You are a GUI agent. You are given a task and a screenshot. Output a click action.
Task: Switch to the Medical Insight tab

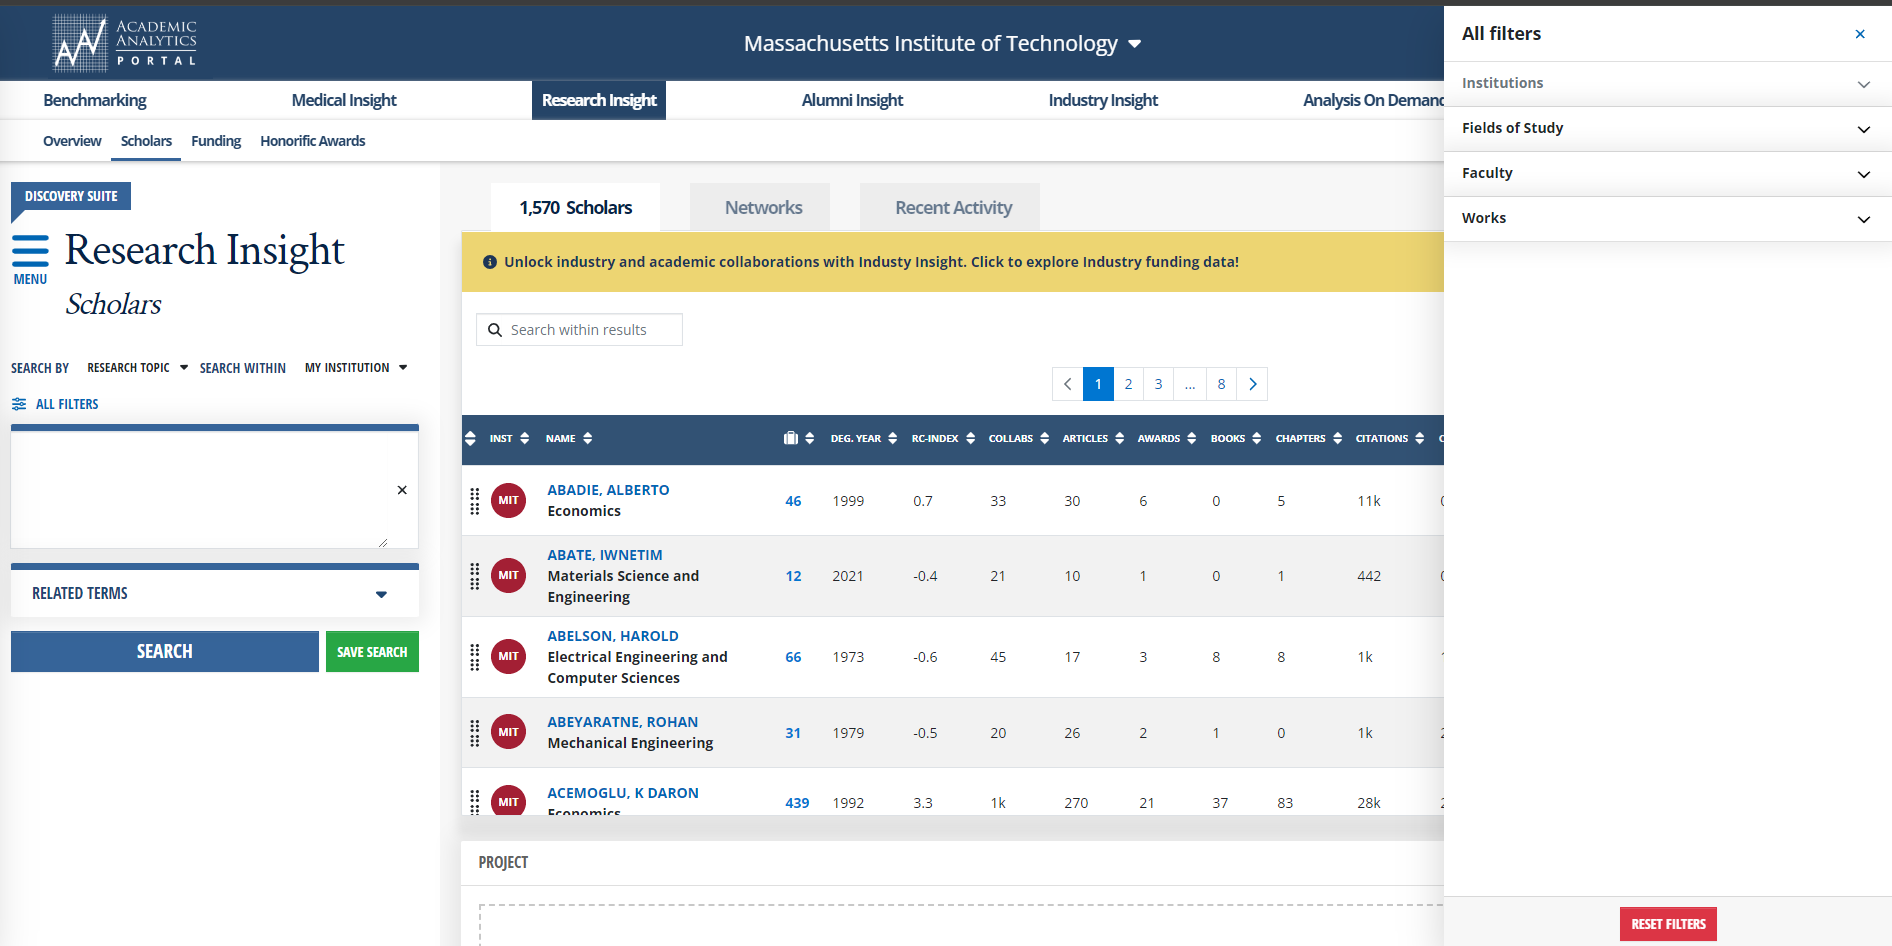point(344,100)
